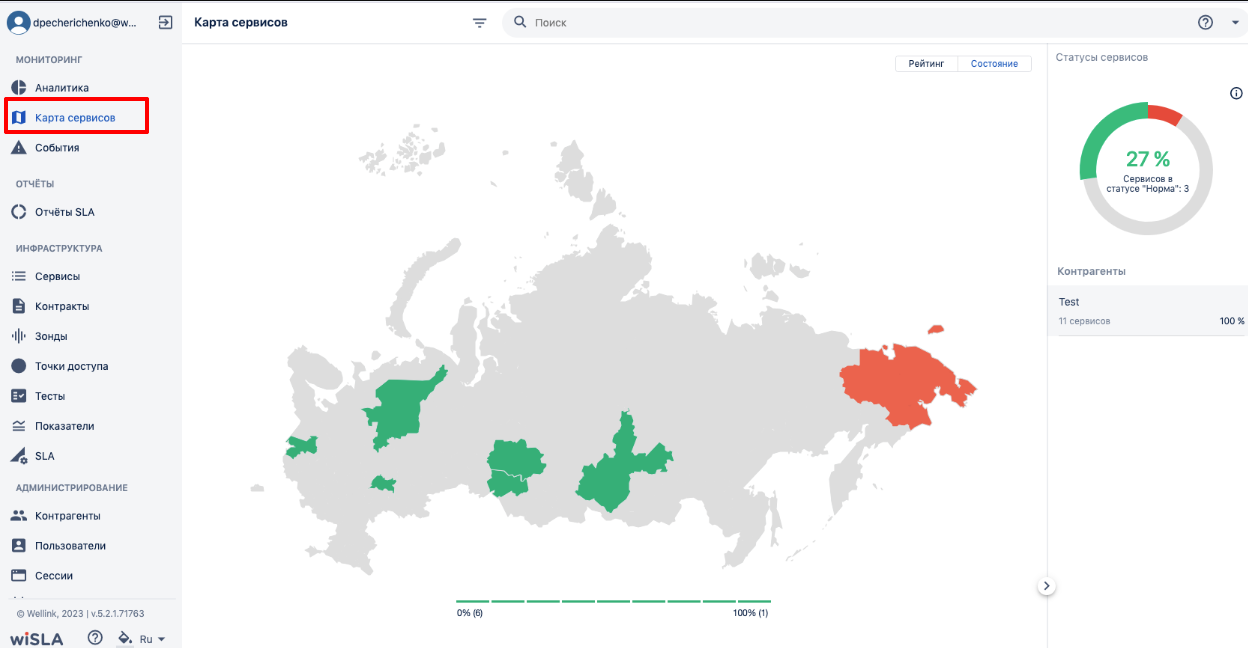Click the Точки доступа menu label
The width and height of the screenshot is (1248, 648).
coord(72,366)
